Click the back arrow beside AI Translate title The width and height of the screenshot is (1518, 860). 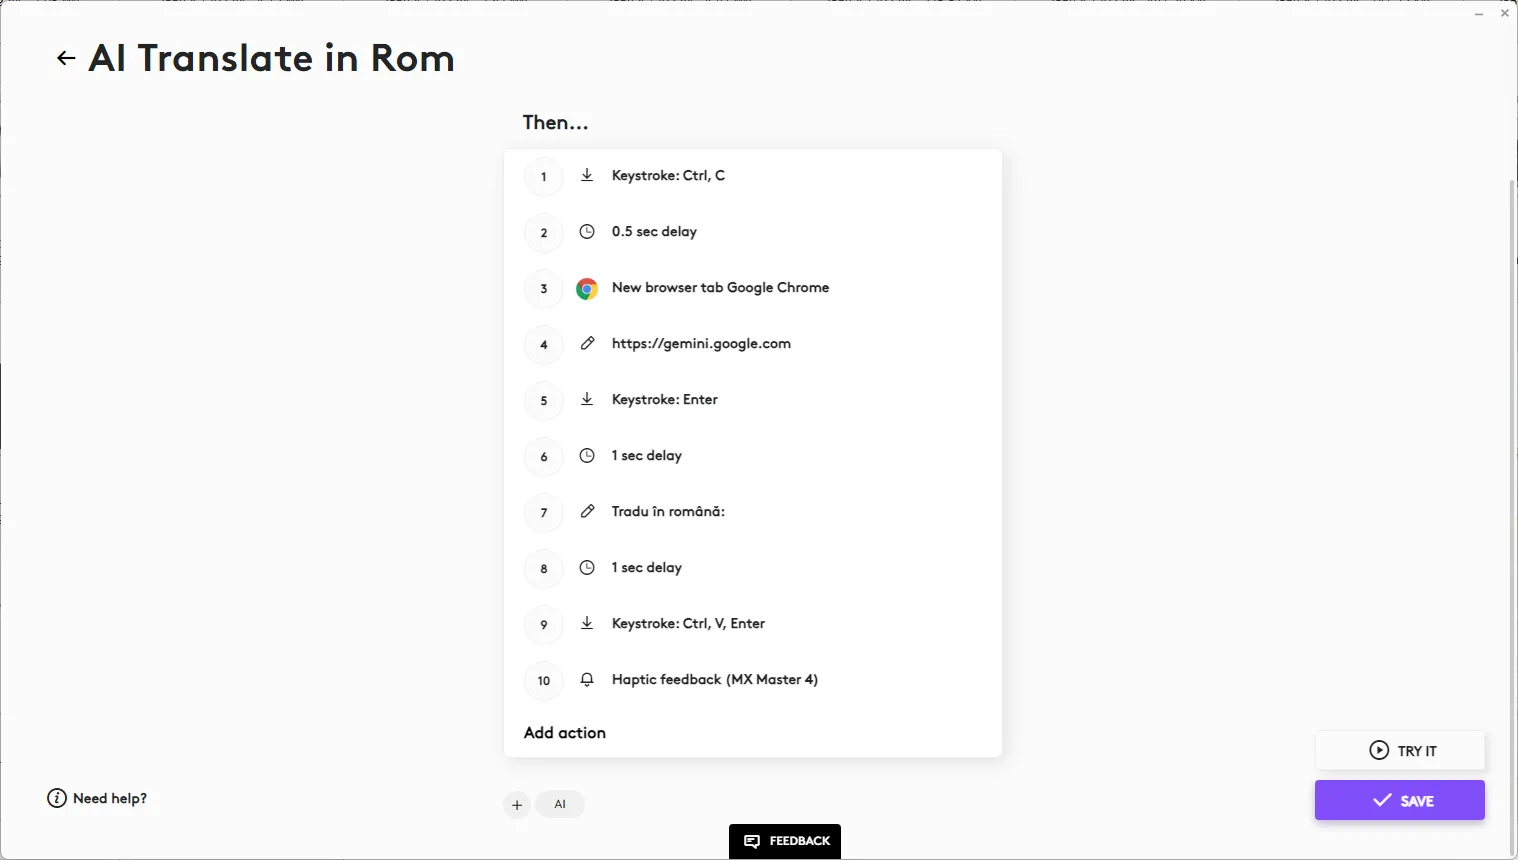point(66,59)
